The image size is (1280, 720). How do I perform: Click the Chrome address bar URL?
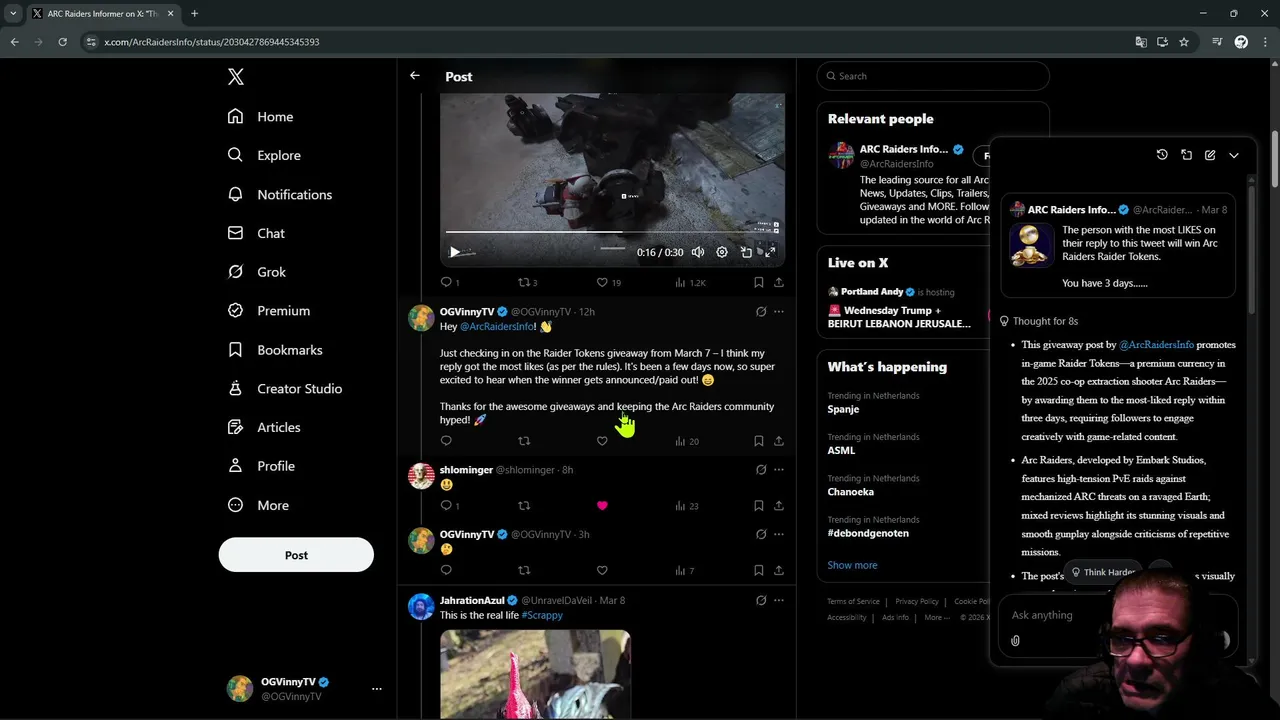coord(212,42)
